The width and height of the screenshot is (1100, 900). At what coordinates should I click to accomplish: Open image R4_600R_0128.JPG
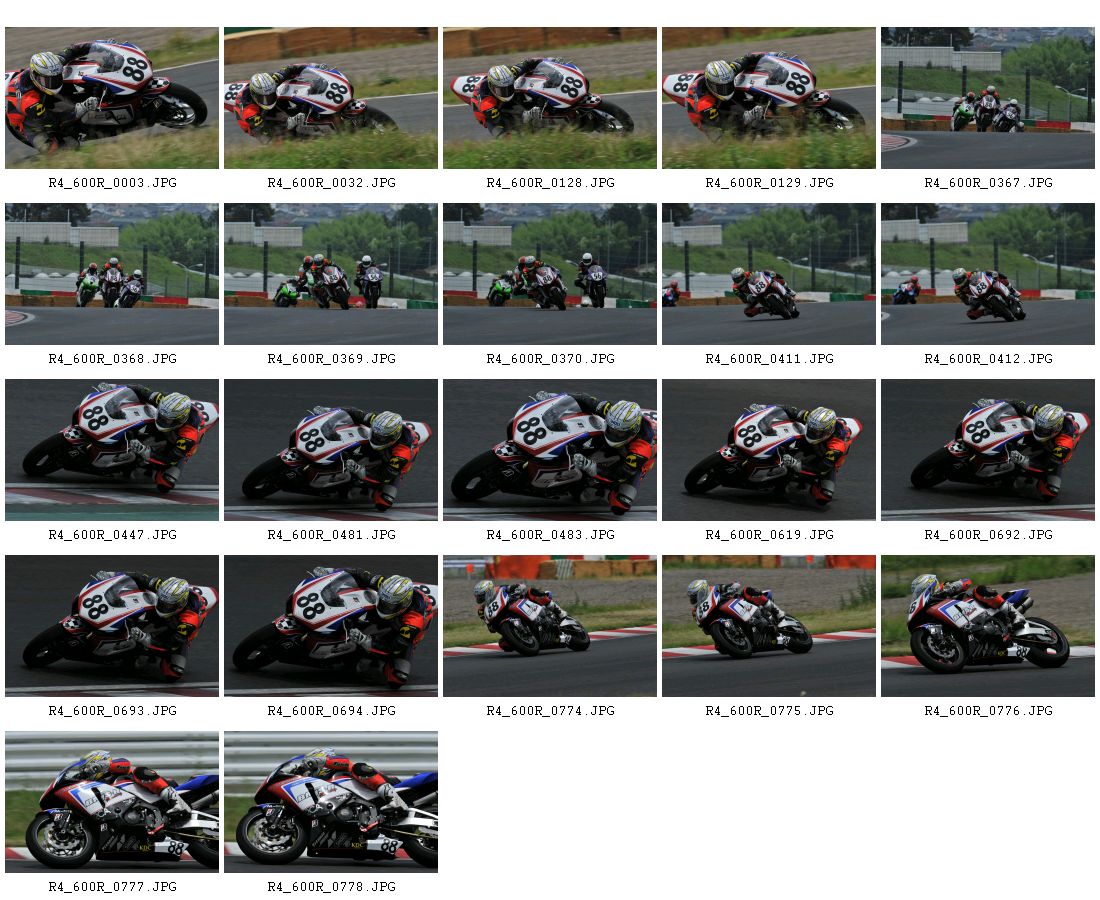point(549,98)
